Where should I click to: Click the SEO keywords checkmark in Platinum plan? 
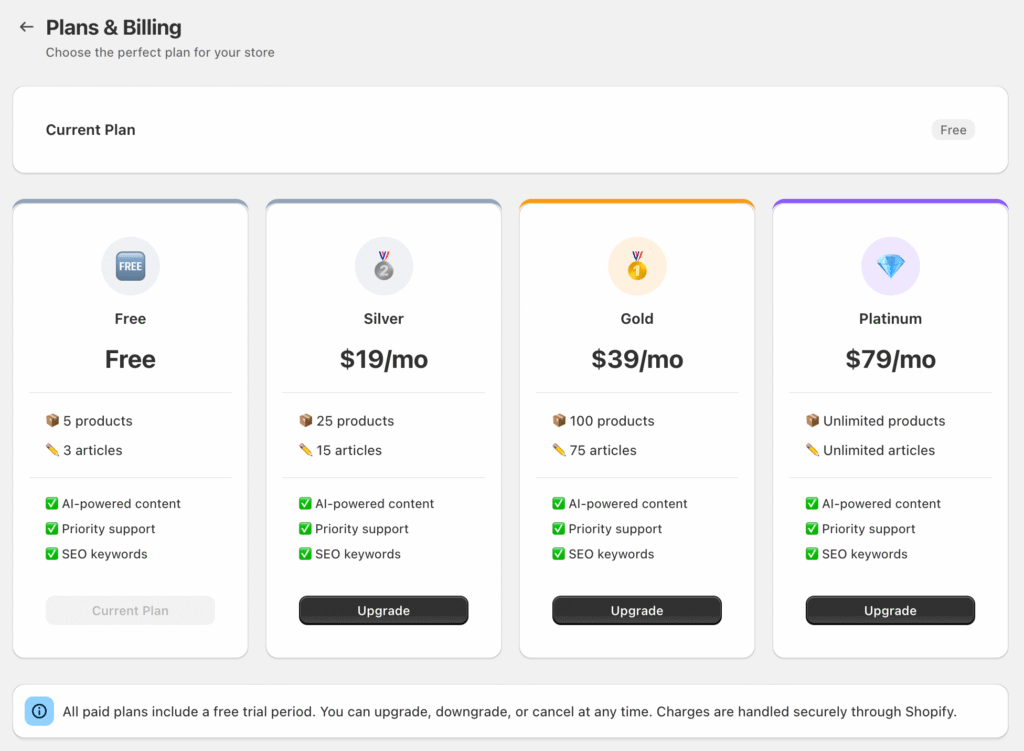[x=812, y=554]
